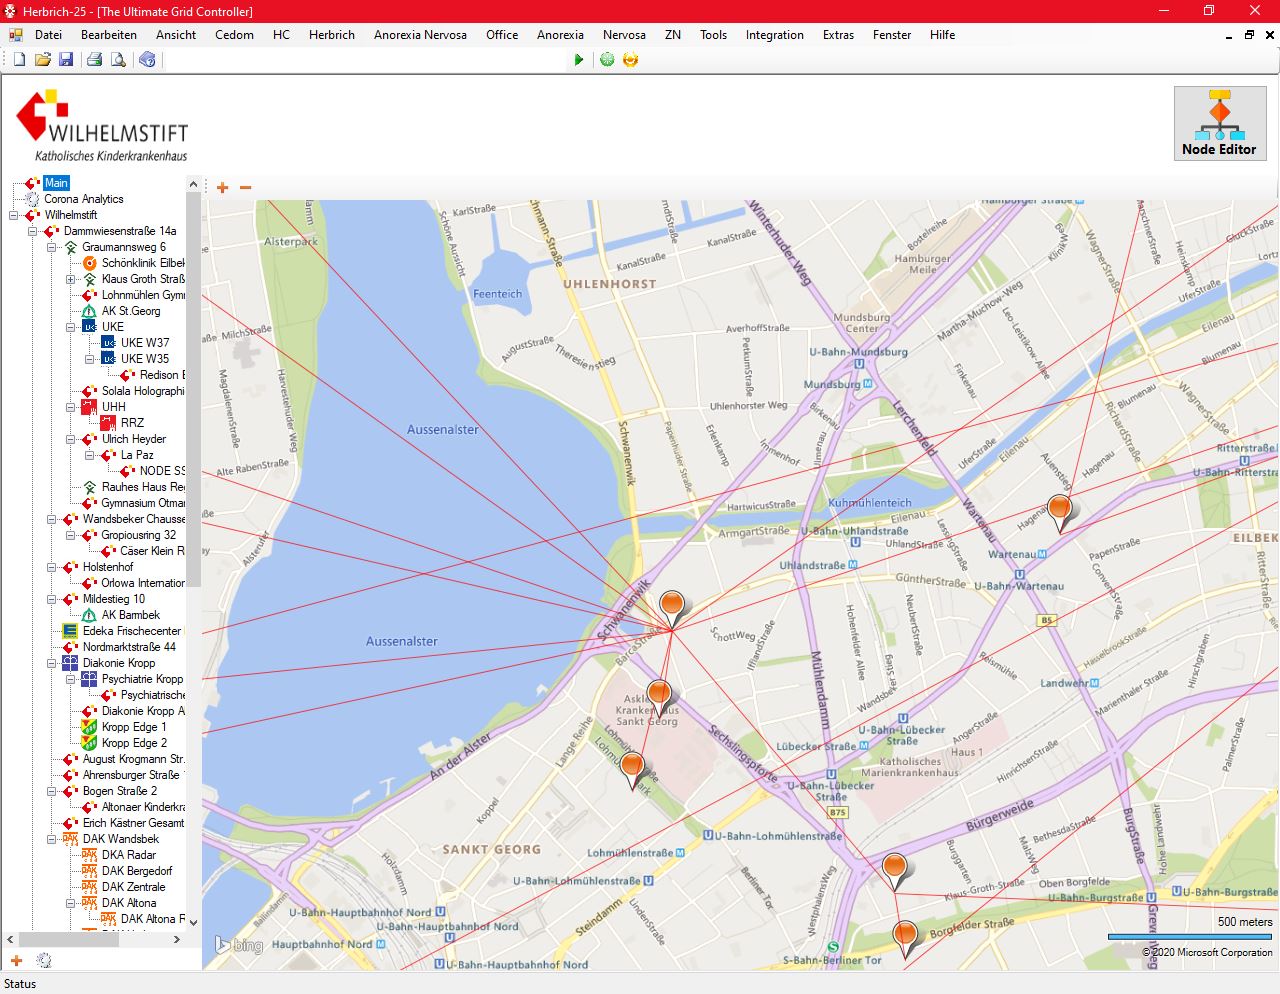1280x994 pixels.
Task: Zoom out the map with the orange minus
Action: [245, 187]
